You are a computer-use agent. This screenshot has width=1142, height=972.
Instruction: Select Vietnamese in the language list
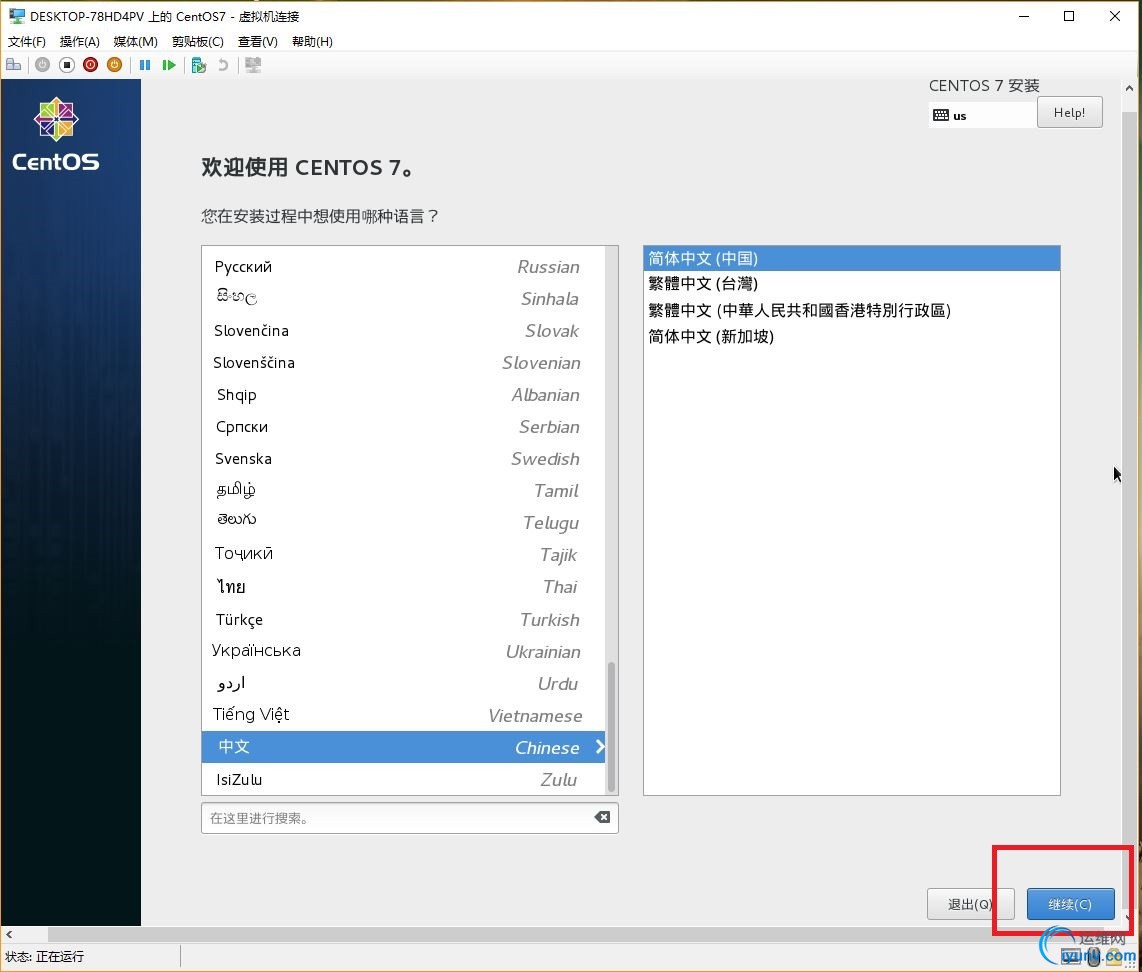[x=403, y=716]
